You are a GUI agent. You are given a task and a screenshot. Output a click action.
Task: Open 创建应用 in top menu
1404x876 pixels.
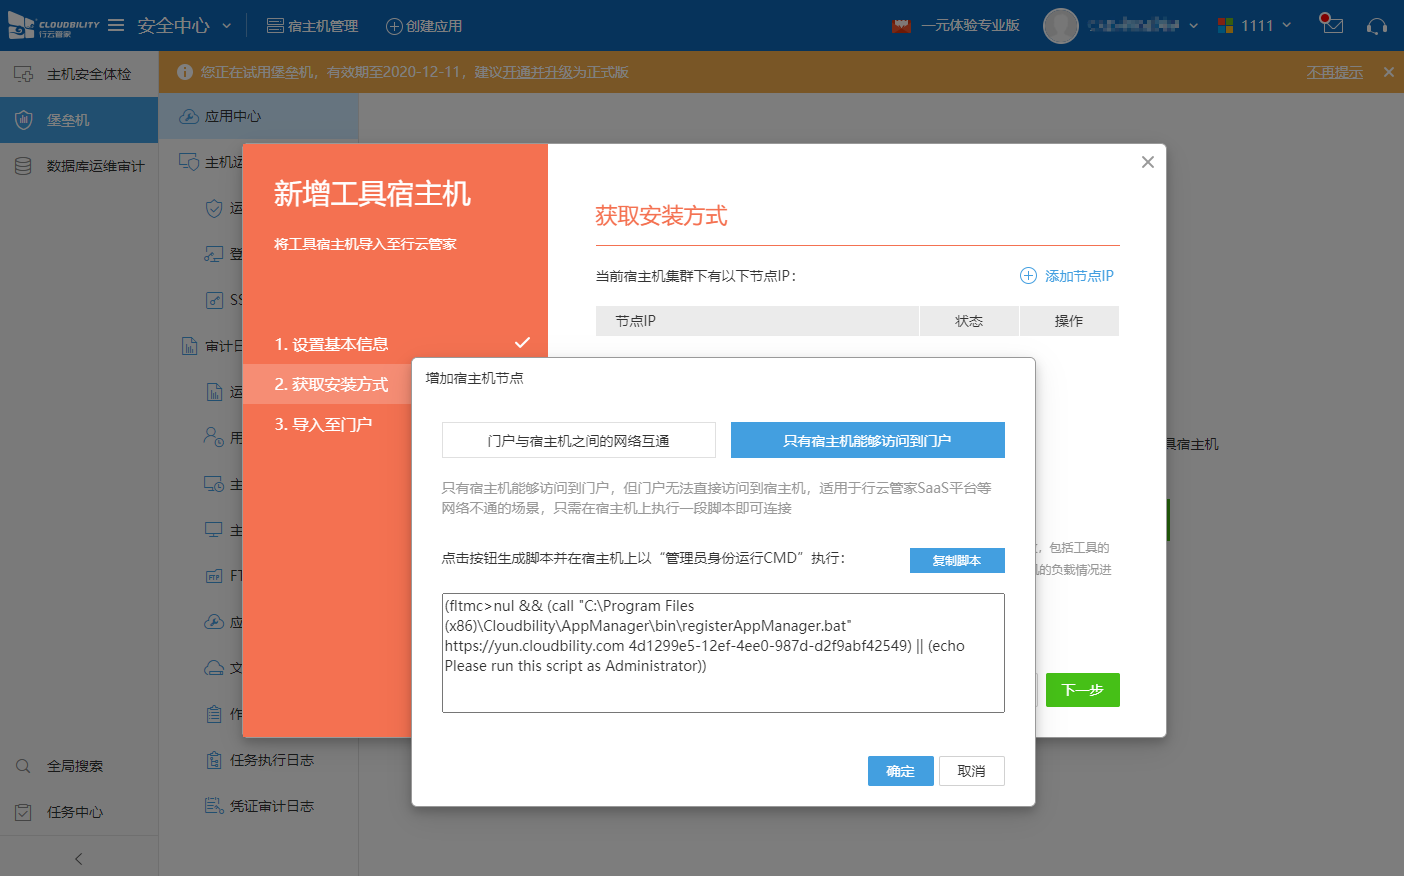tap(424, 26)
